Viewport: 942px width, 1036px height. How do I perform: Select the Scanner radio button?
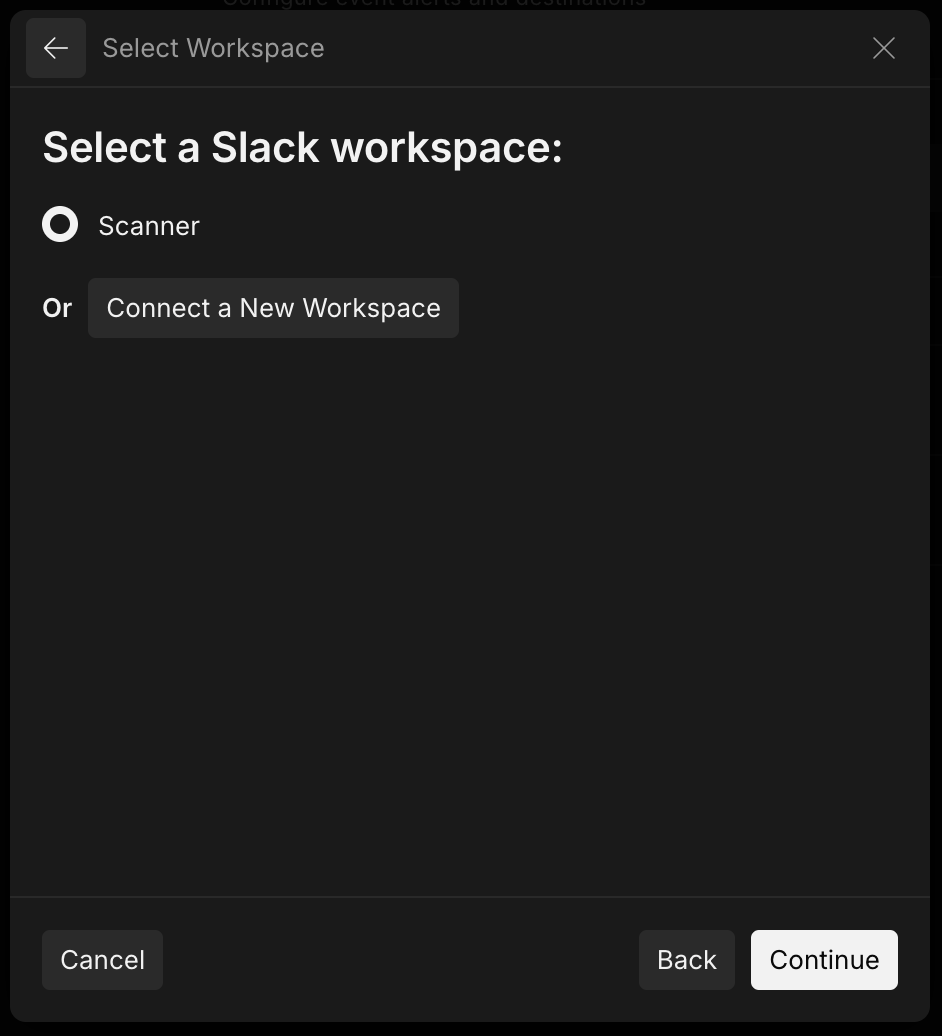tap(60, 225)
